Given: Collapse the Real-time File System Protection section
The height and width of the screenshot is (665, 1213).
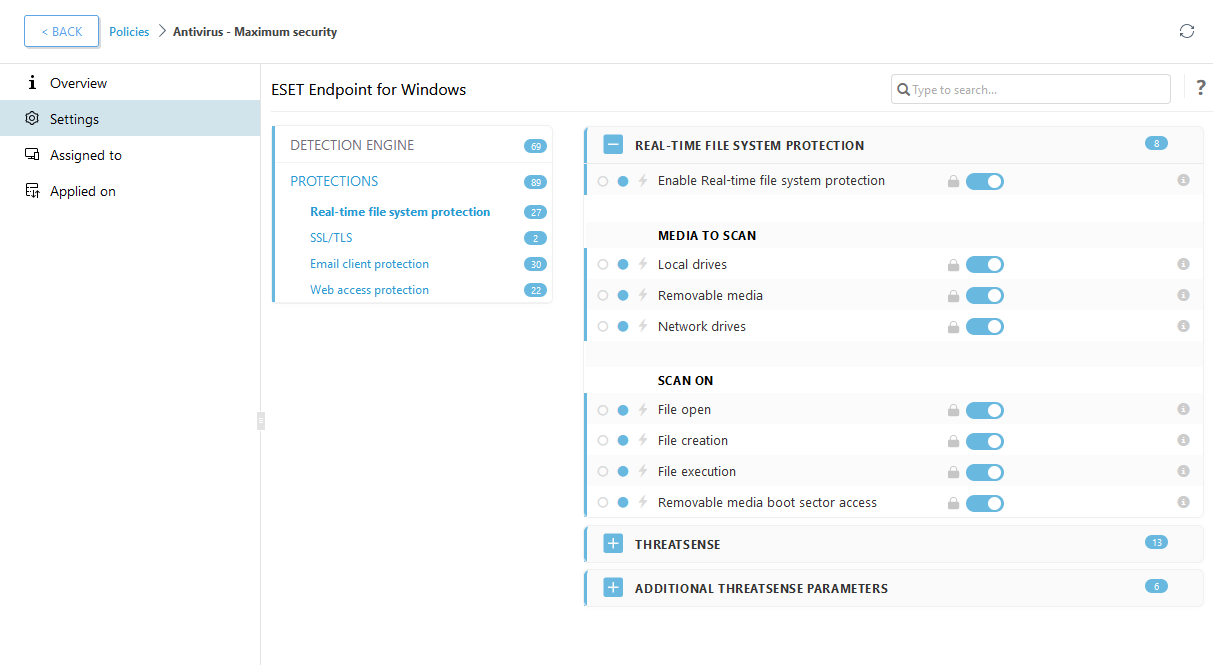Looking at the screenshot, I should 613,144.
